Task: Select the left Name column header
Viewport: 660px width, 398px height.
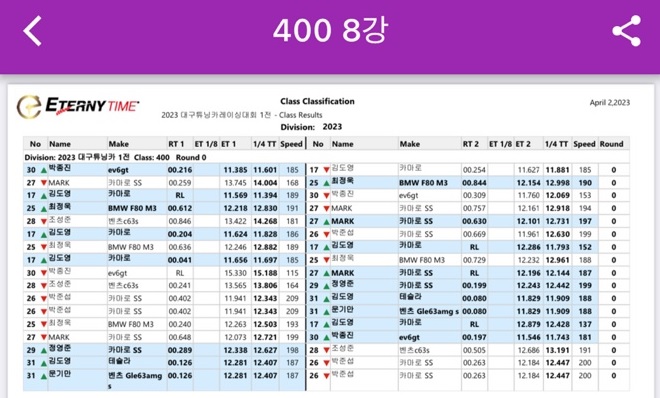Action: click(60, 144)
